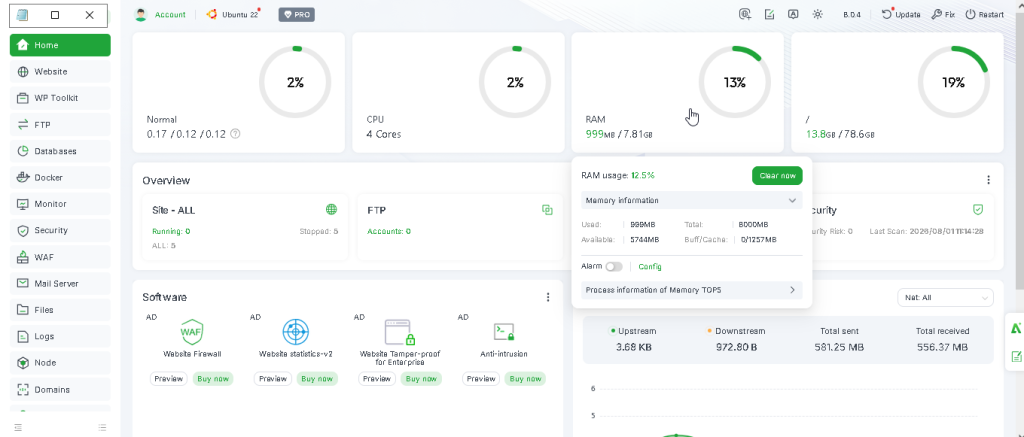Click the Site globe icon
Screen dimensions: 1024x437
pos(332,210)
